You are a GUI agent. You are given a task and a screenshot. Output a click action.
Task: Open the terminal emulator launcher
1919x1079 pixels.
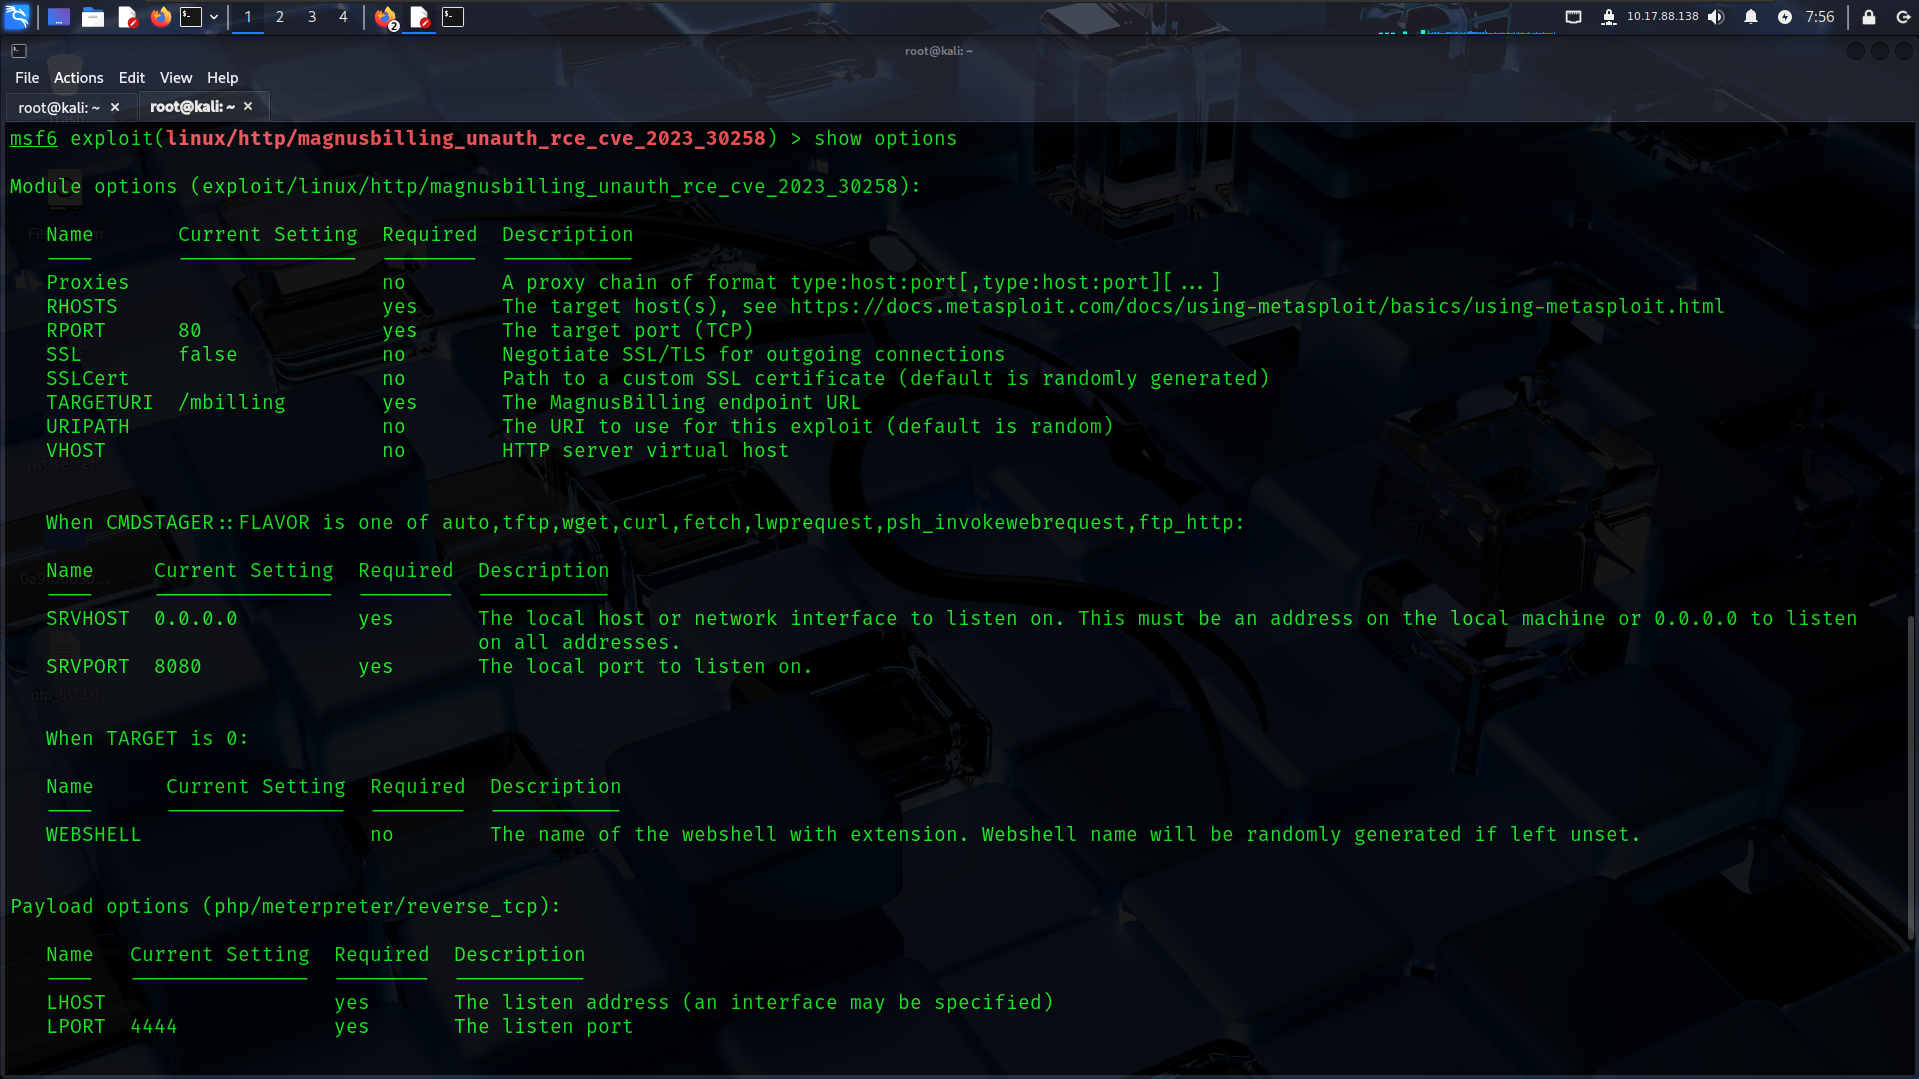tap(191, 17)
